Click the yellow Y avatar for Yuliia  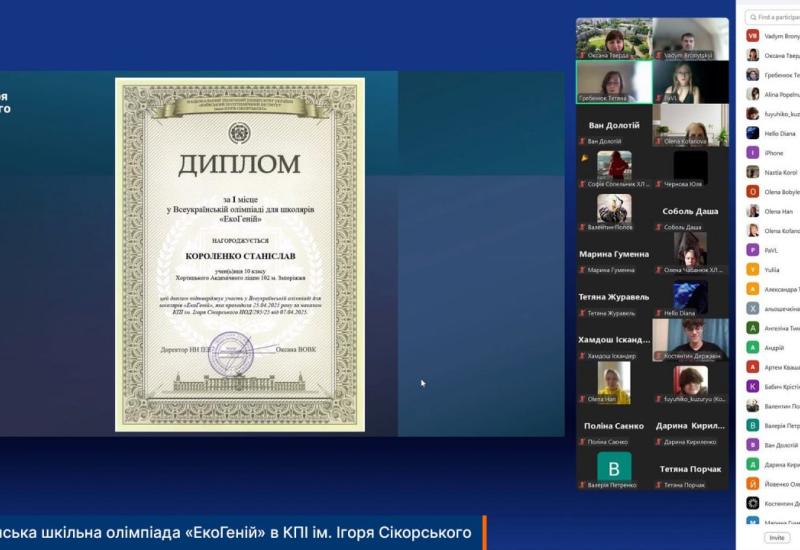click(x=752, y=270)
